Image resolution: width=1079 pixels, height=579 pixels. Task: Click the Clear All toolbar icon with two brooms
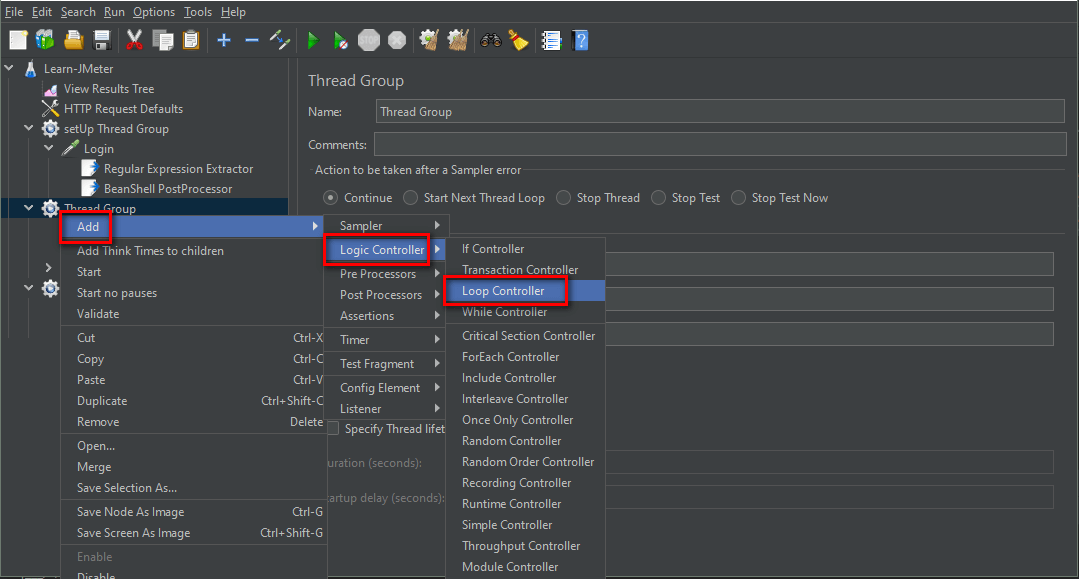pyautogui.click(x=458, y=40)
